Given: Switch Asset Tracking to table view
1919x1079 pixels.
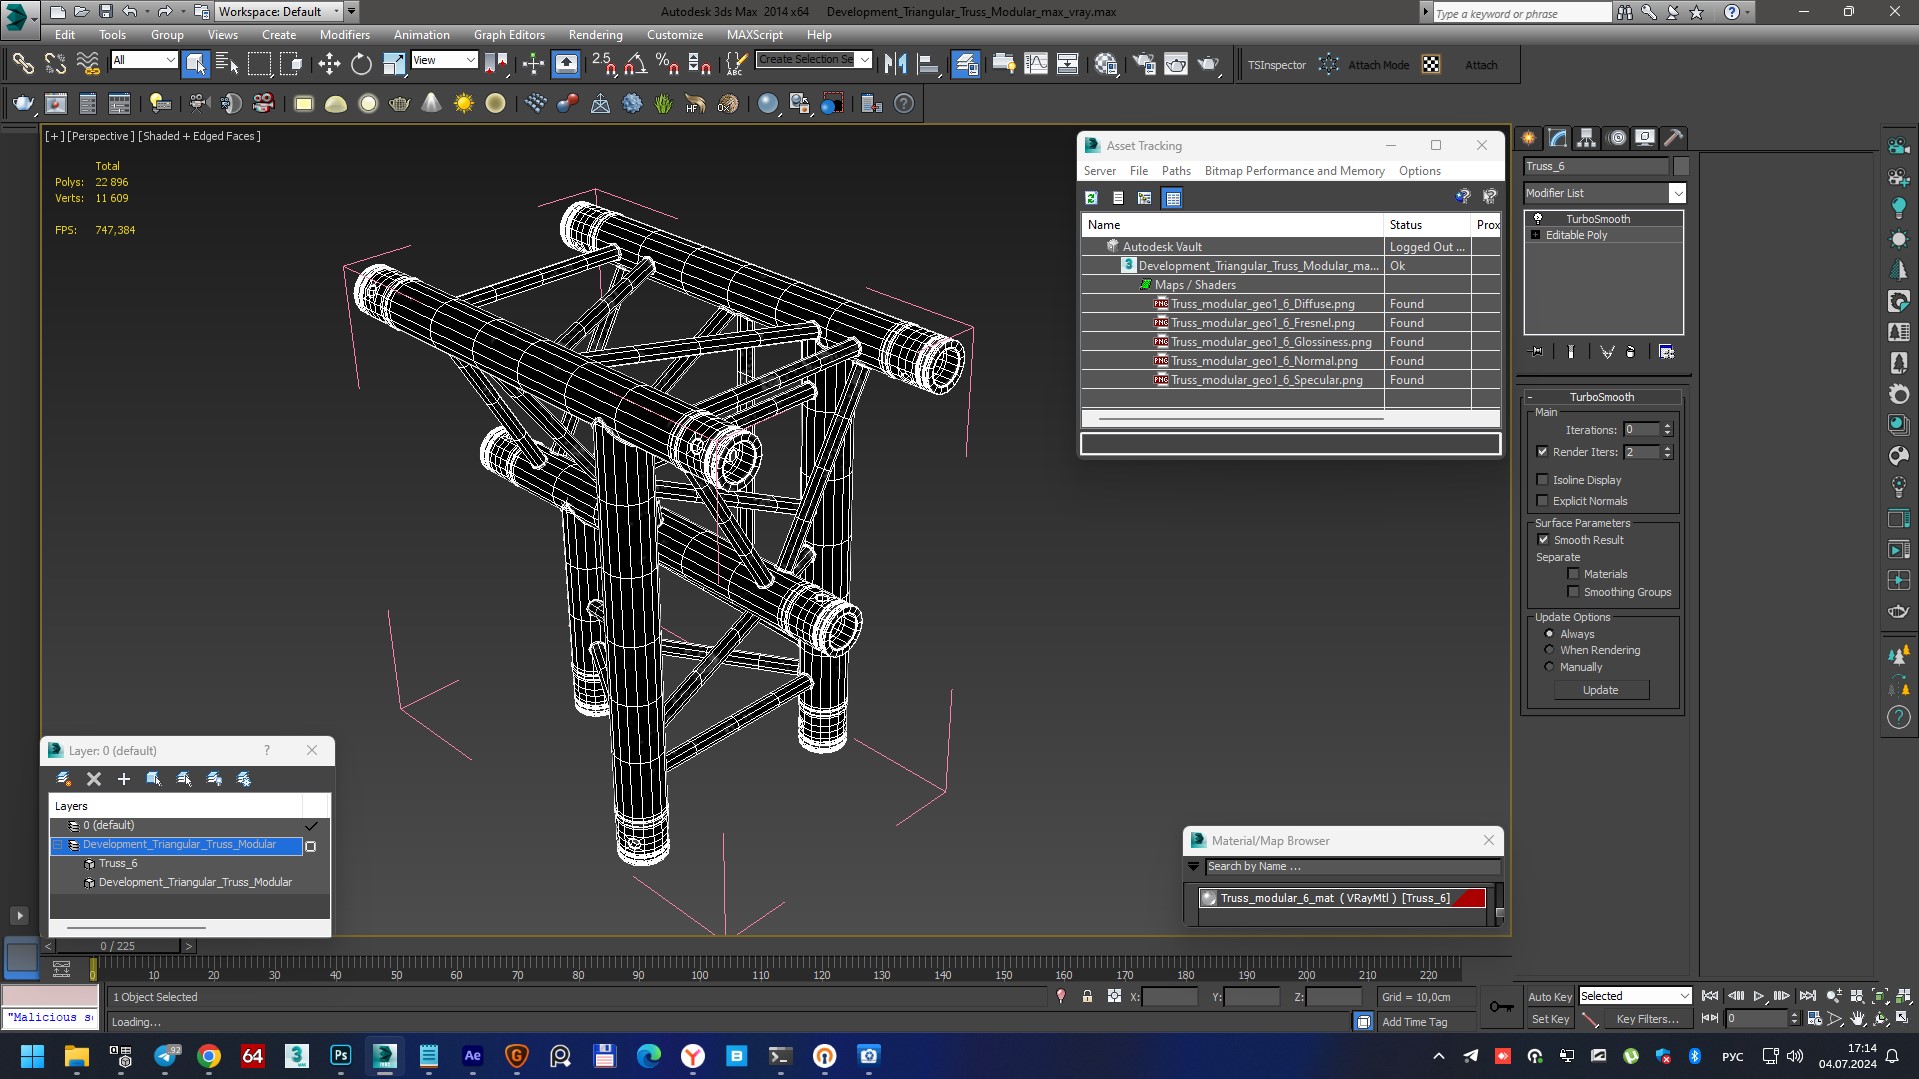Looking at the screenshot, I should pyautogui.click(x=1173, y=198).
